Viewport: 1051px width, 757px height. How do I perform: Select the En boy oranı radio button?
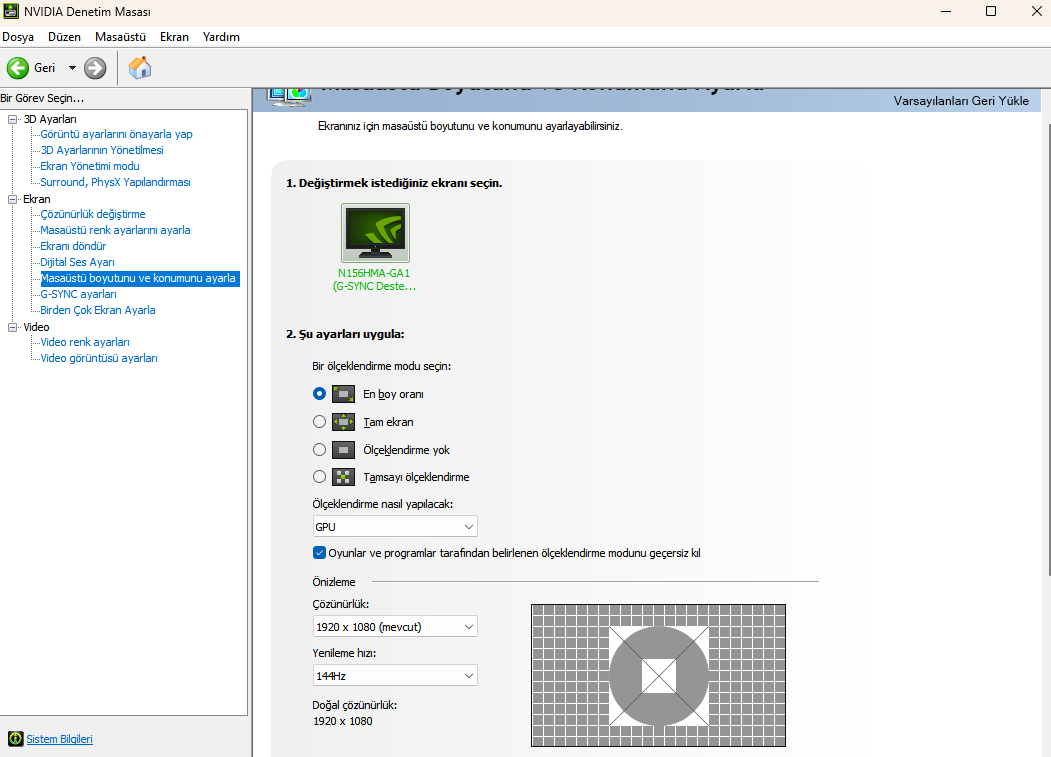click(320, 394)
